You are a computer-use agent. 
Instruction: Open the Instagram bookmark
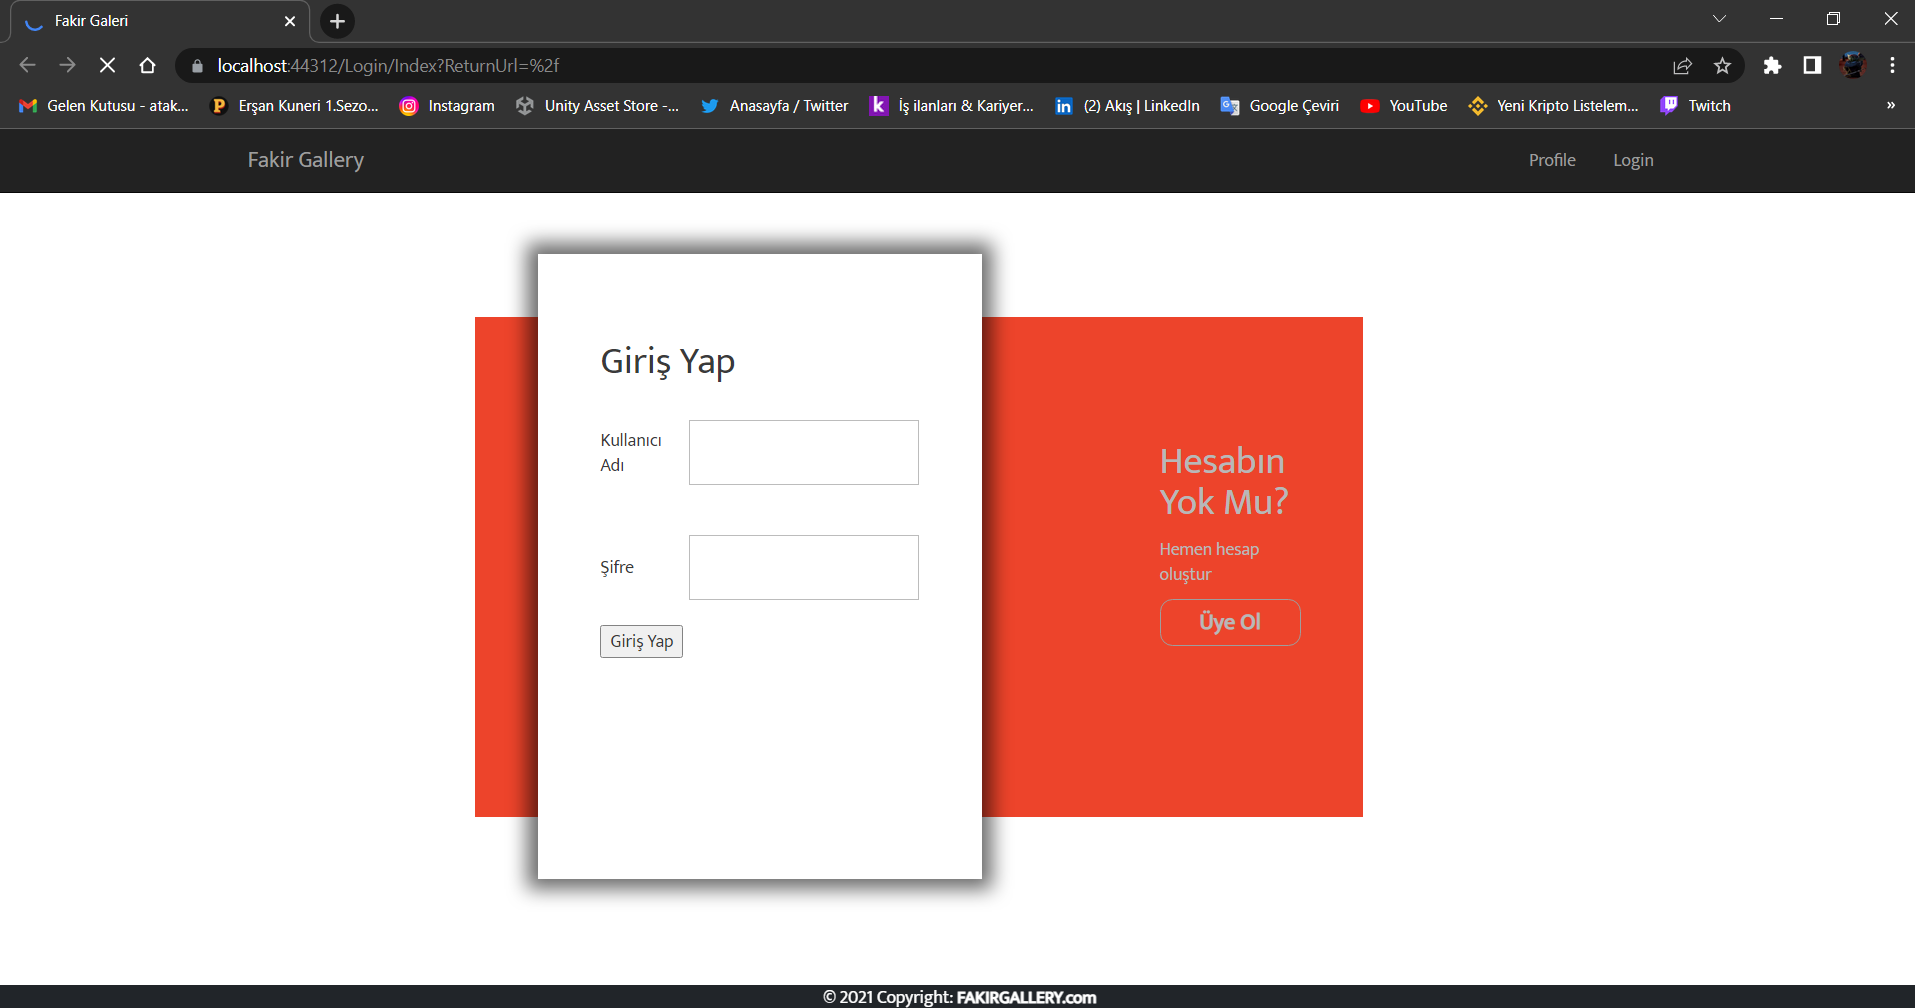tap(447, 106)
